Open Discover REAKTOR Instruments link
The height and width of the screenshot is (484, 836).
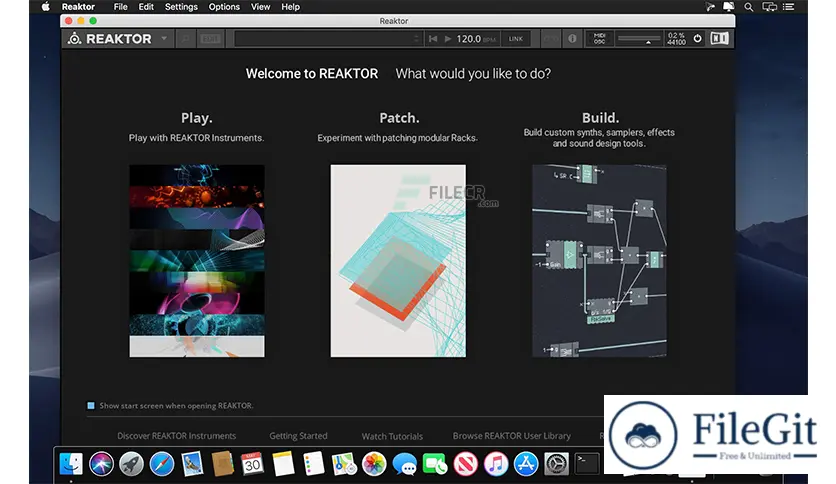[176, 436]
